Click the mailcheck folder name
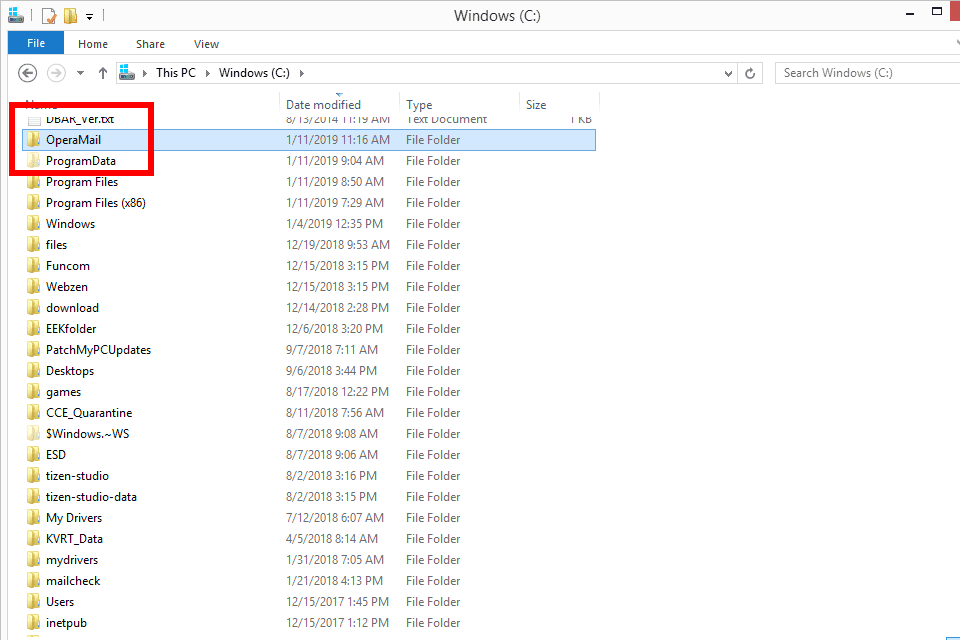960x640 pixels. (x=73, y=581)
